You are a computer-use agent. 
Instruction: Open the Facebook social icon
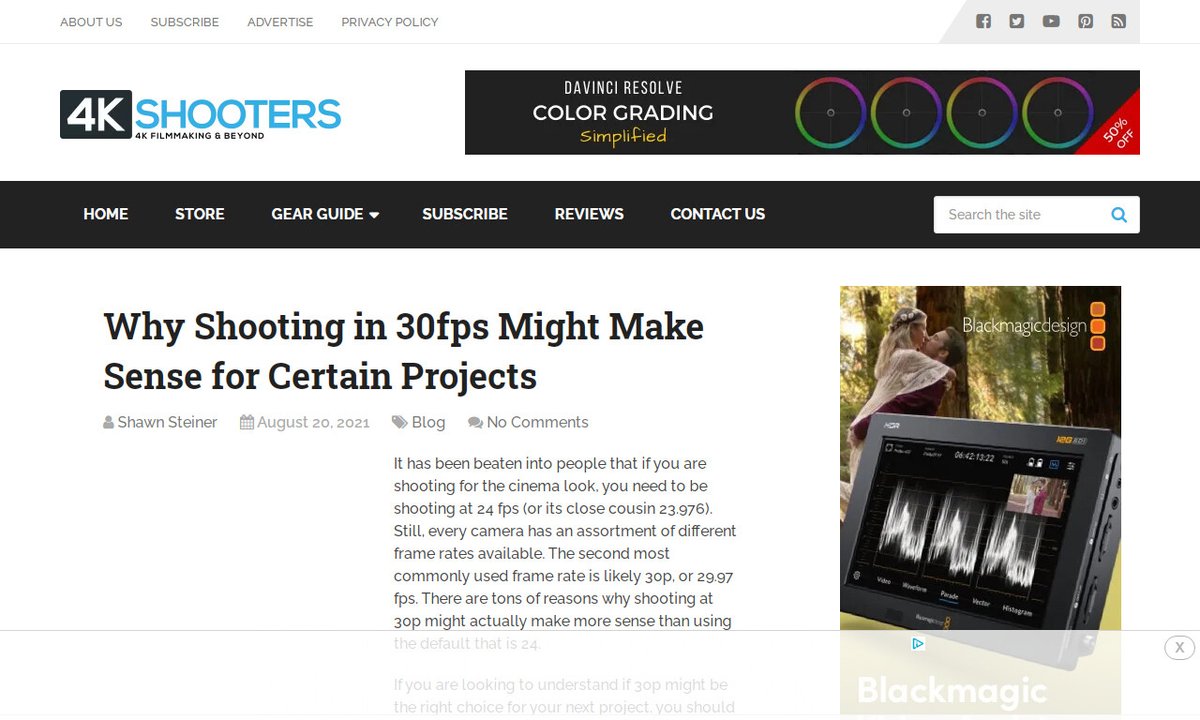coord(983,21)
